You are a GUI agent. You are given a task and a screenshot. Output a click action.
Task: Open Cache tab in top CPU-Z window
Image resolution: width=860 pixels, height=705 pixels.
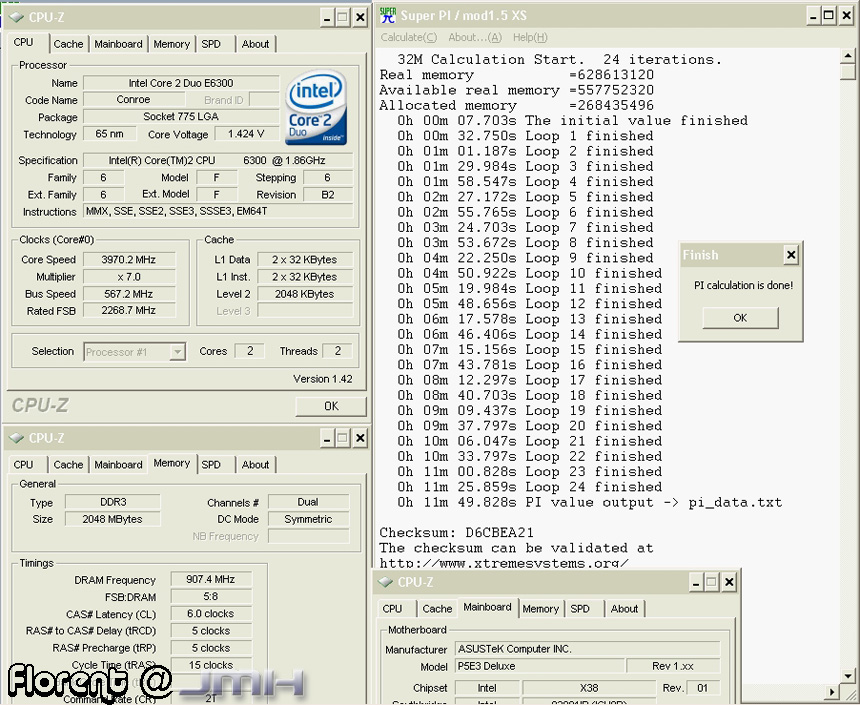coord(69,44)
